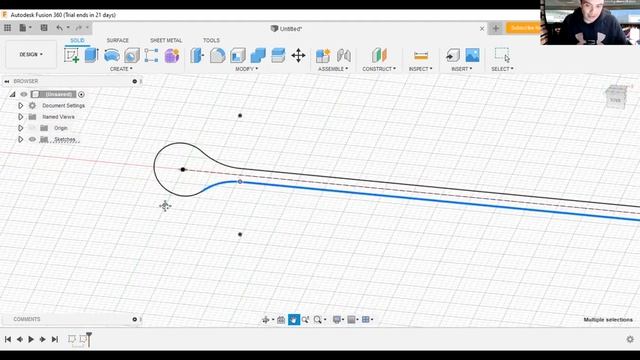Select the Insert Canvas image tool
This screenshot has height=360, width=640.
[472, 56]
